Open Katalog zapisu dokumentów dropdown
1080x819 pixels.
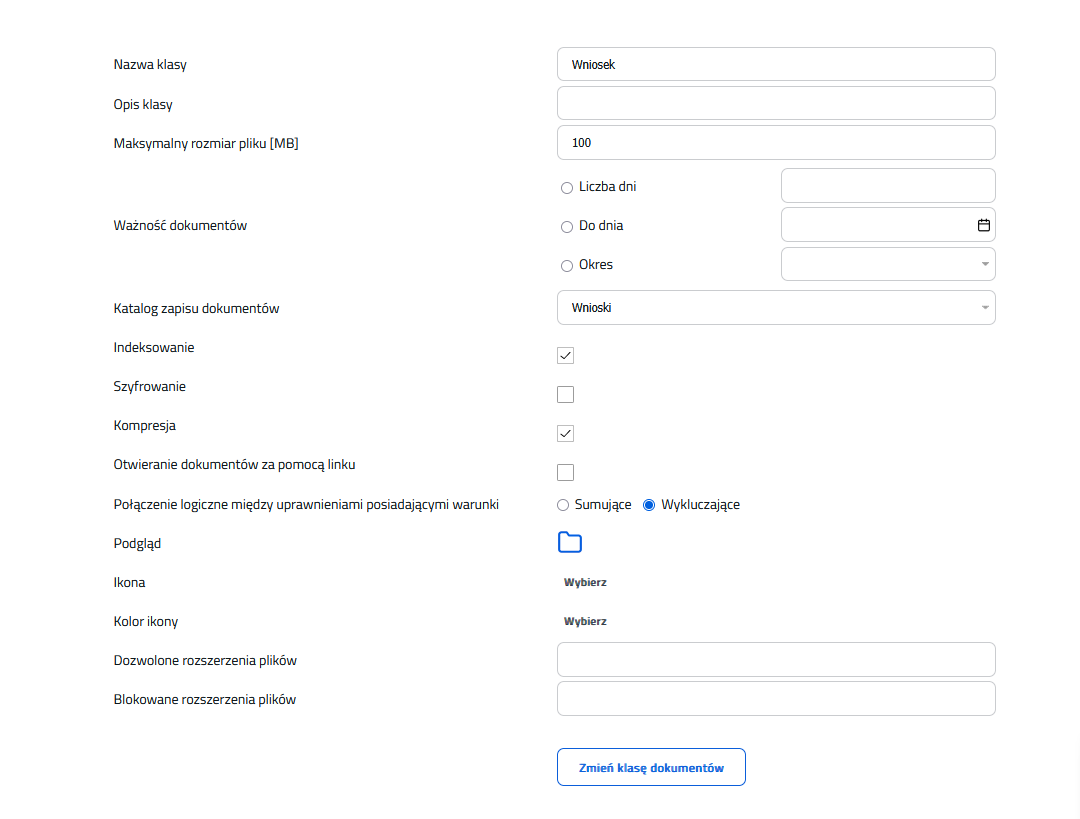775,308
